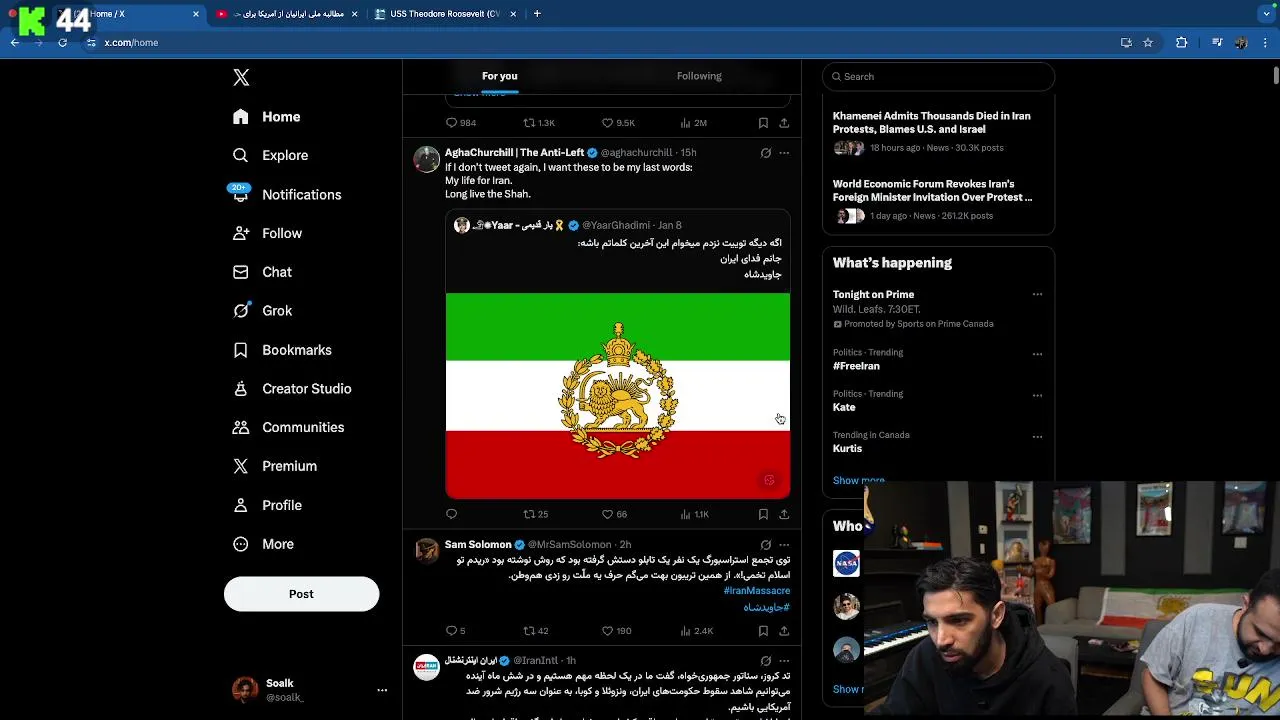This screenshot has height=720, width=1280.
Task: Switch to the Following tab
Action: (699, 76)
